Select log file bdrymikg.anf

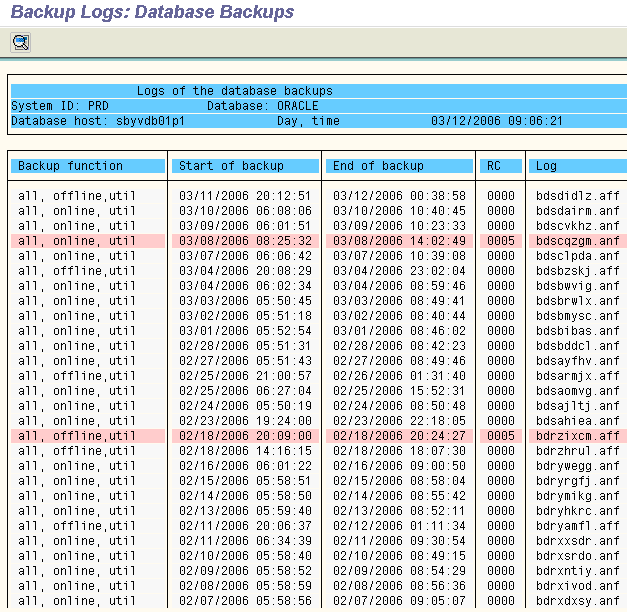pos(577,496)
